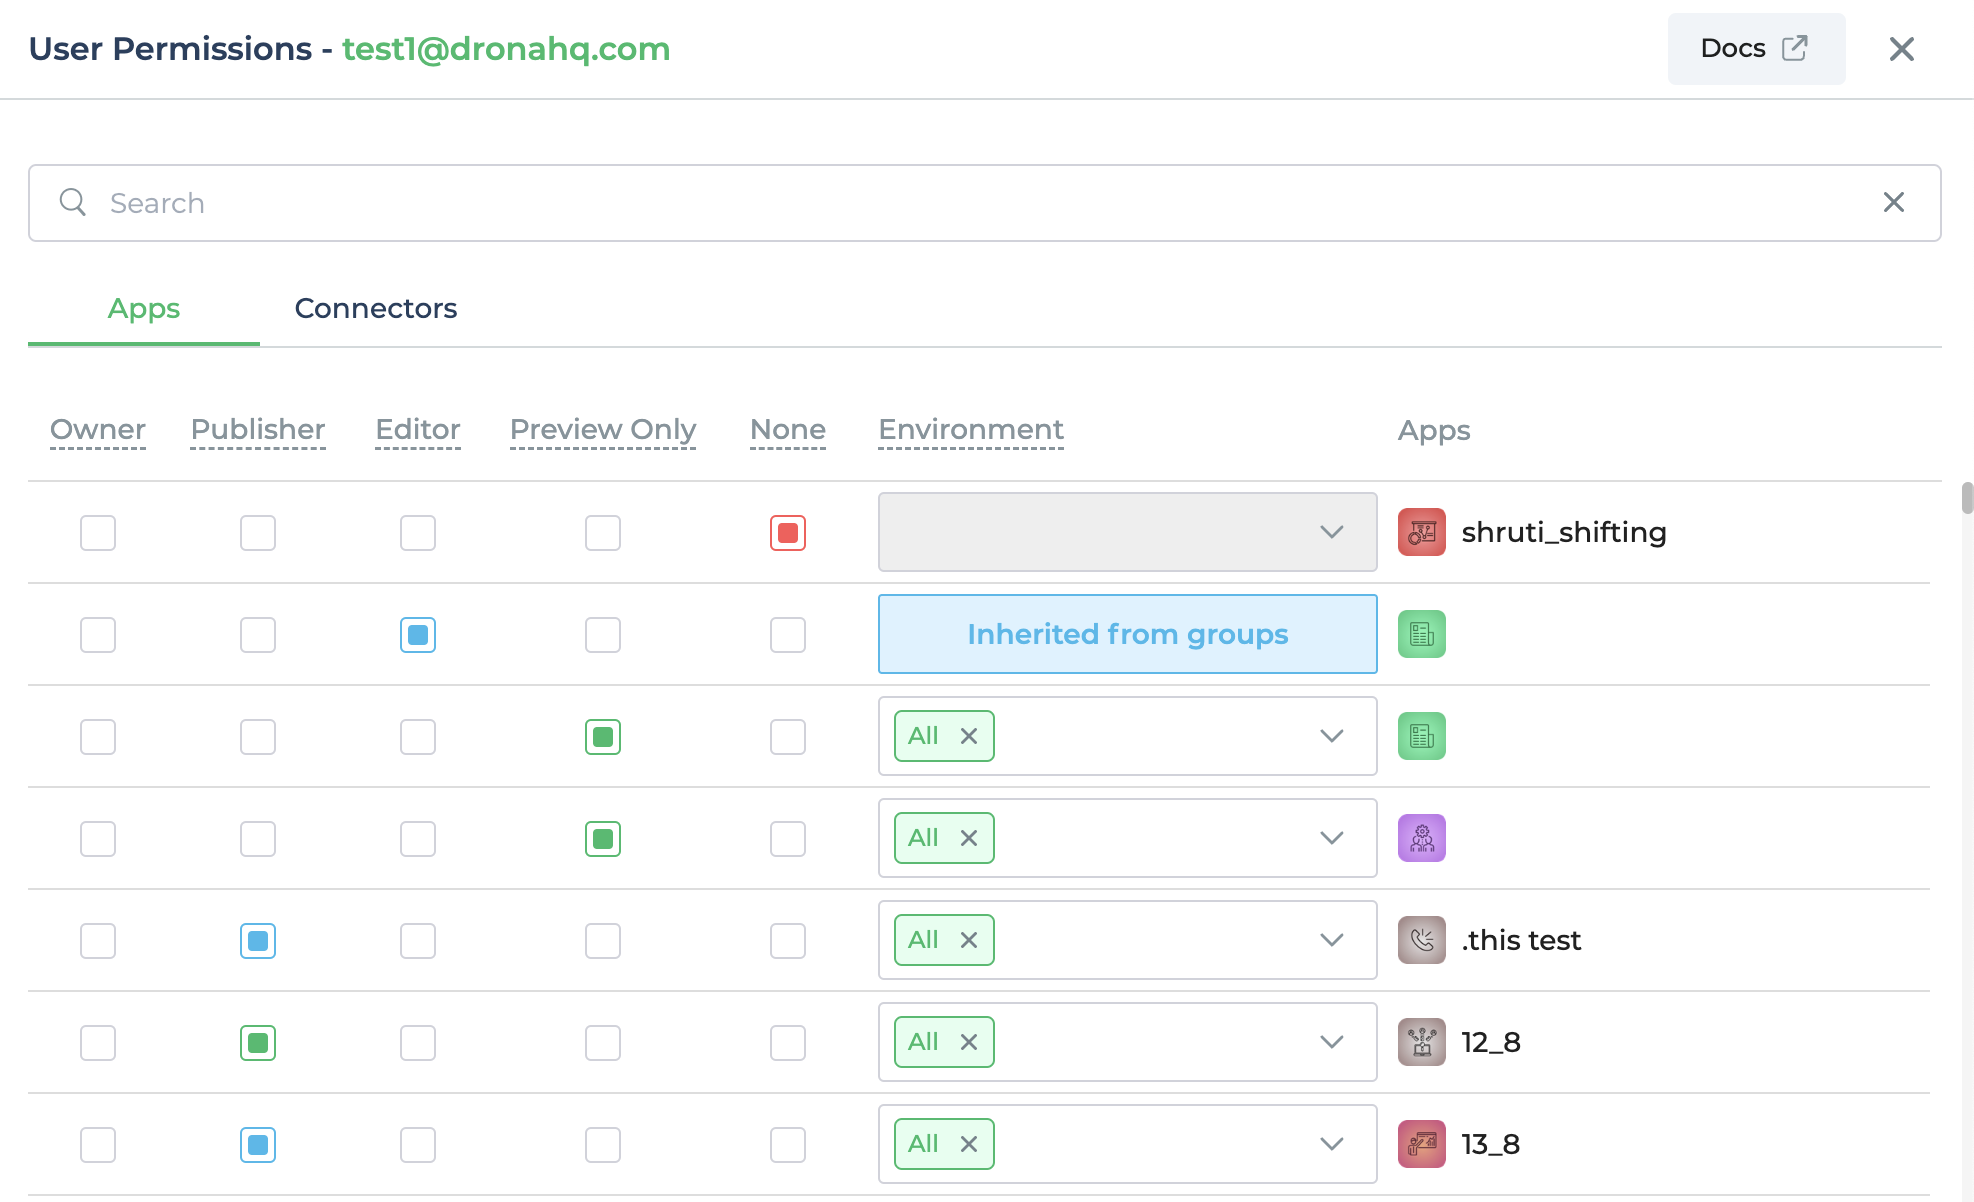Click the green spreadsheet app icon row 2
The width and height of the screenshot is (1974, 1202).
point(1421,633)
